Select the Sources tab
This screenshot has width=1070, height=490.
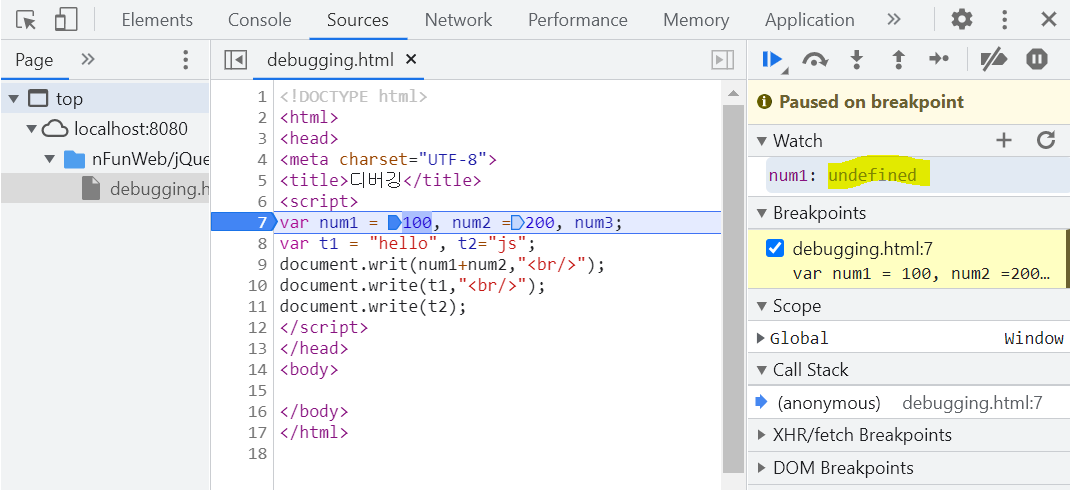pos(358,20)
